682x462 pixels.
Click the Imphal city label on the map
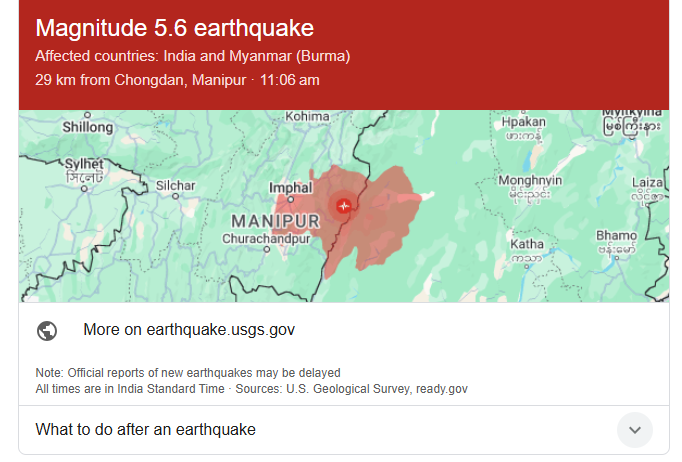(x=290, y=187)
